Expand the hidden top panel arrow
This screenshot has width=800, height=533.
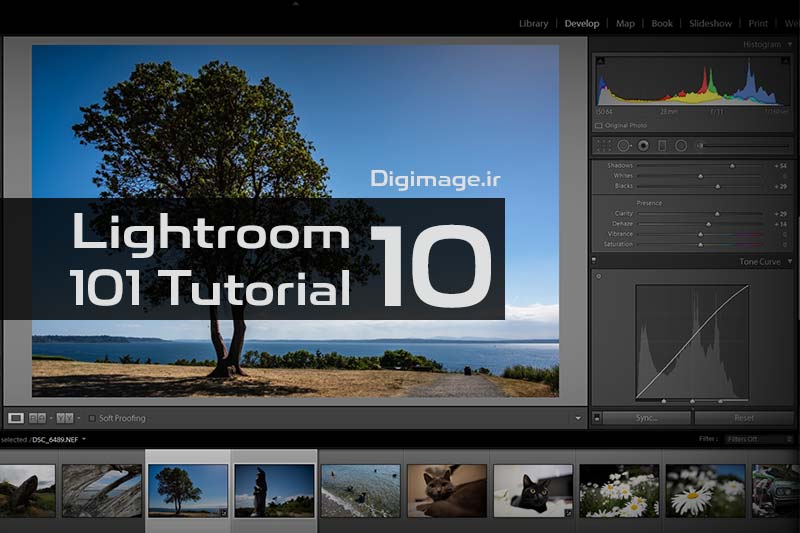[295, 3]
